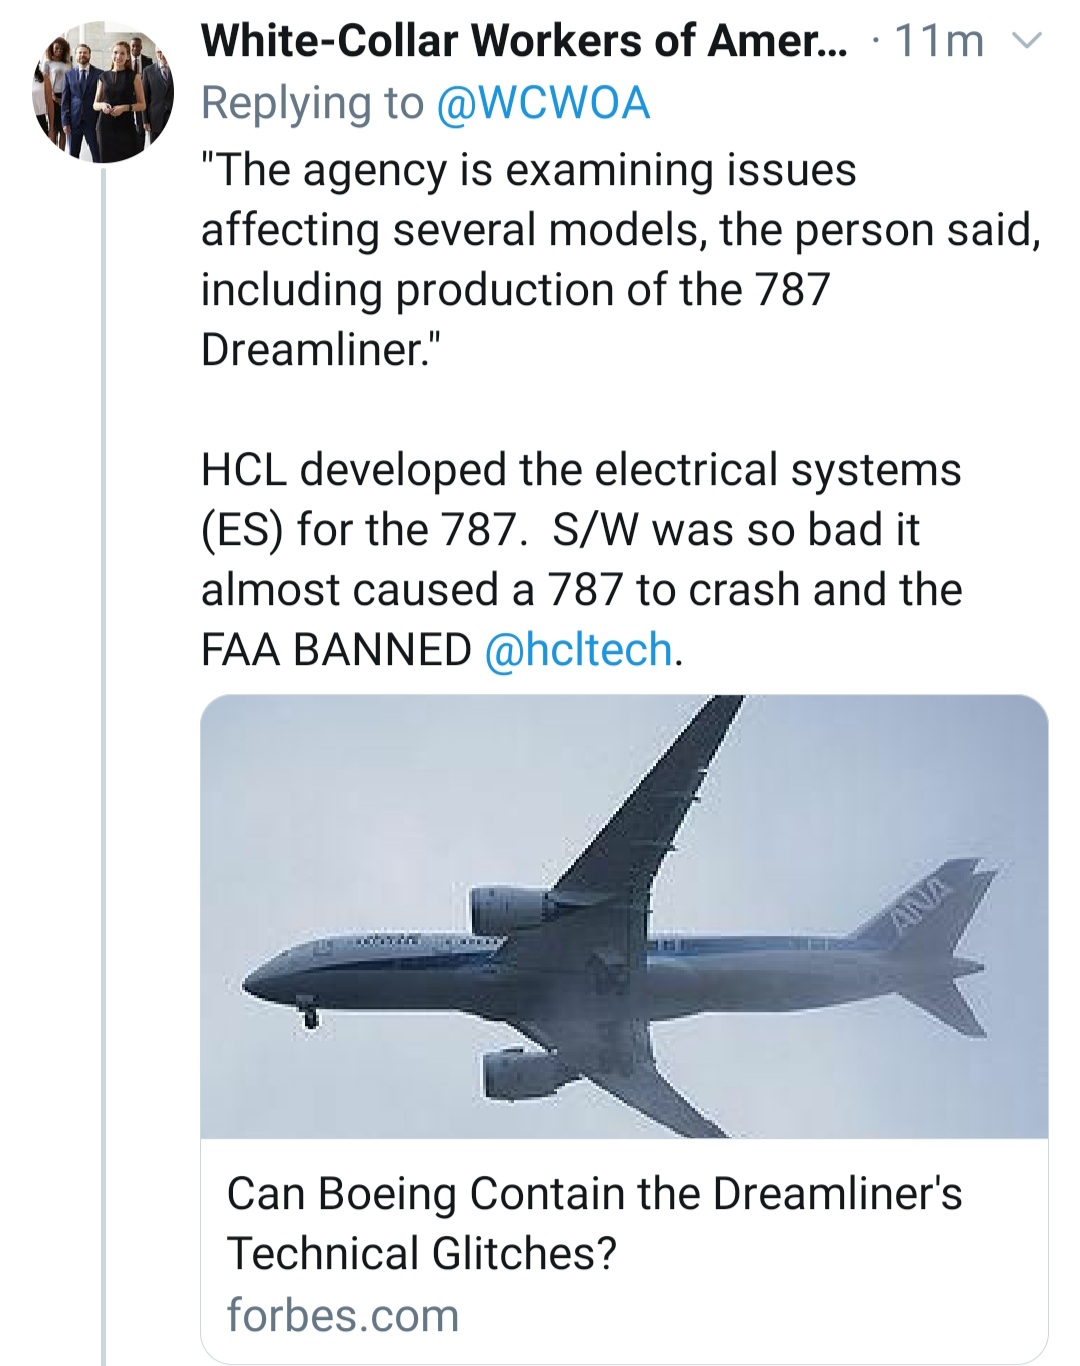Click the ANA tail logo in the photo
Image resolution: width=1080 pixels, height=1366 pixels.
pyautogui.click(x=917, y=905)
